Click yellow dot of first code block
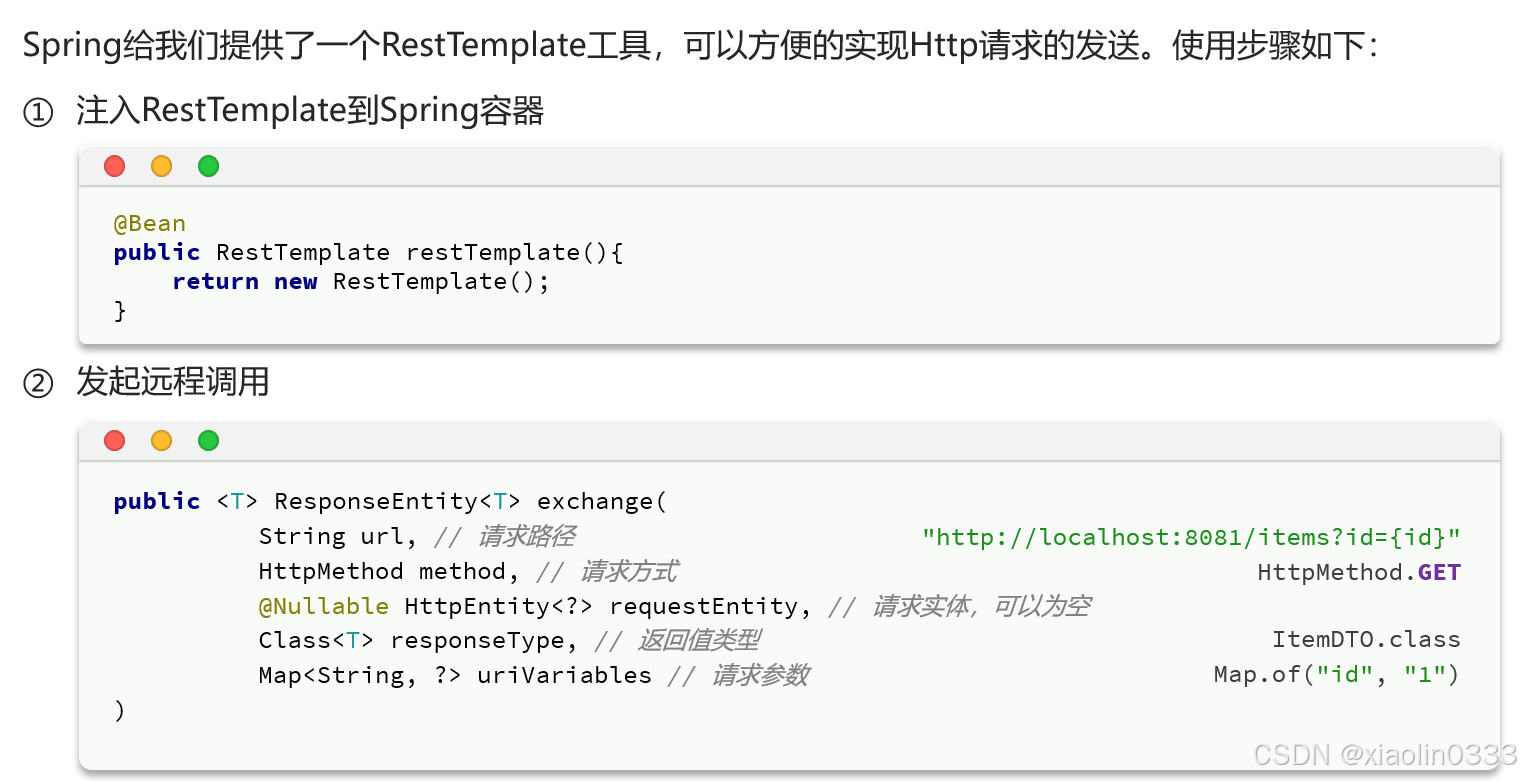Screen dimensions: 1521x781 [x=162, y=166]
